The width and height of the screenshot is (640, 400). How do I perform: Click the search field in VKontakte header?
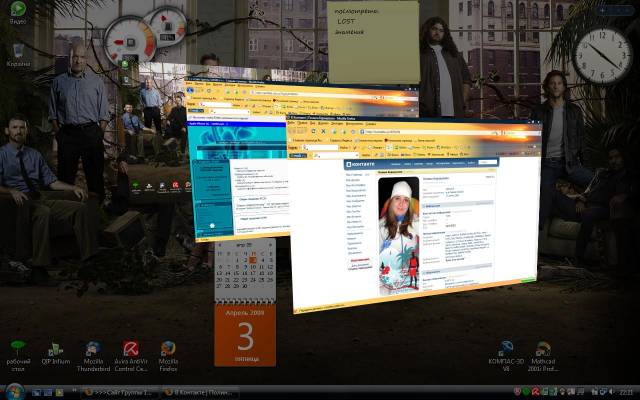click(x=488, y=162)
